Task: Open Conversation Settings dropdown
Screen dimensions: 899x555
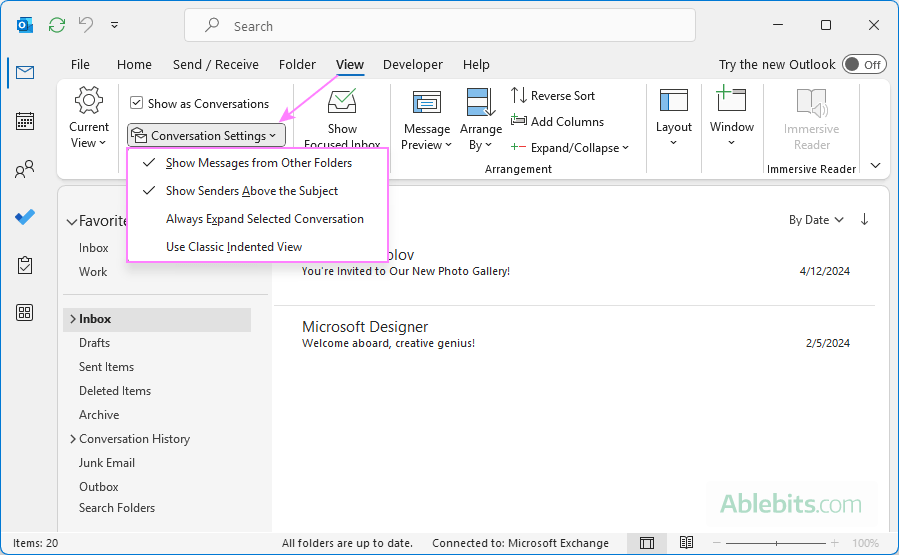Action: coord(206,135)
